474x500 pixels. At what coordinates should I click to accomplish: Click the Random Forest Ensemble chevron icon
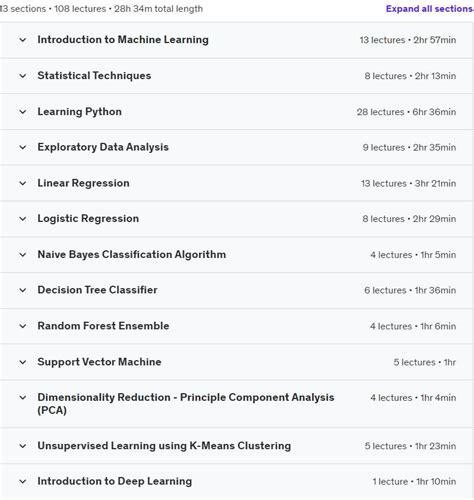[x=23, y=326]
